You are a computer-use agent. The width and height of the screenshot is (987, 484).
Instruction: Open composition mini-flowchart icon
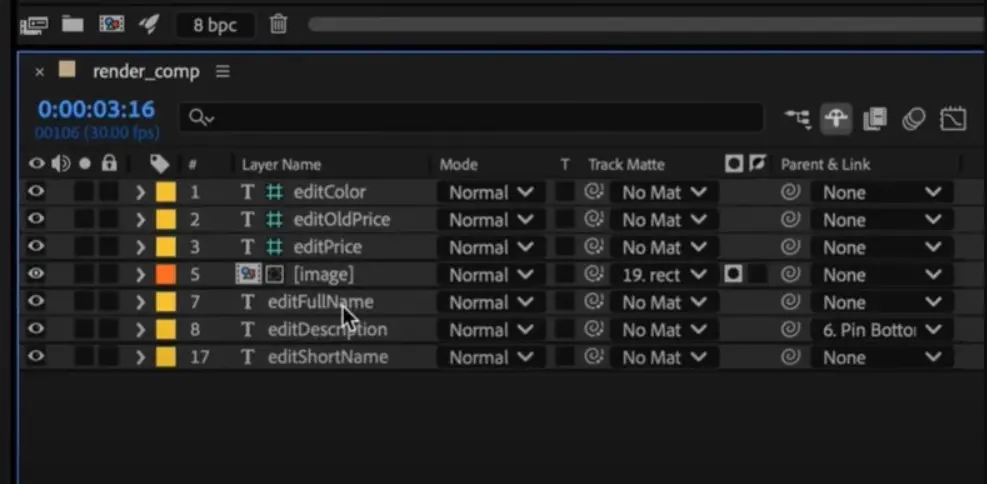click(x=798, y=119)
